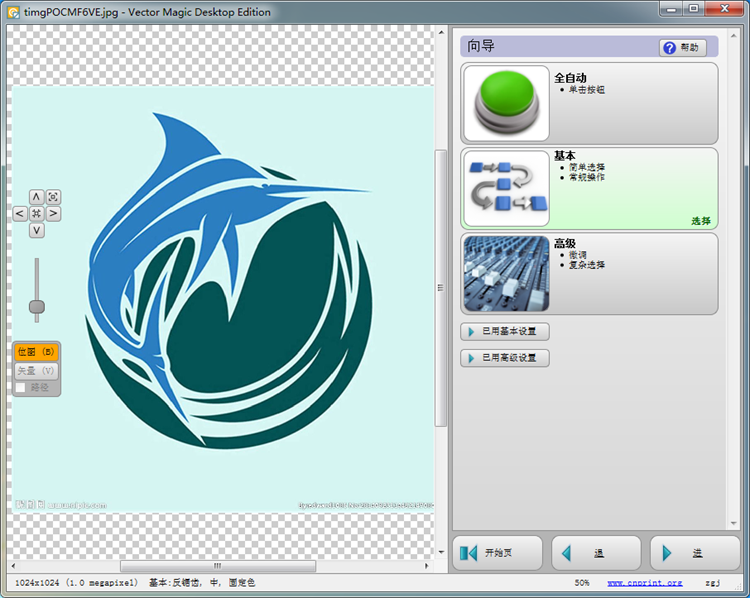Click the marlin logo image on canvas
This screenshot has width=750, height=598.
click(229, 281)
